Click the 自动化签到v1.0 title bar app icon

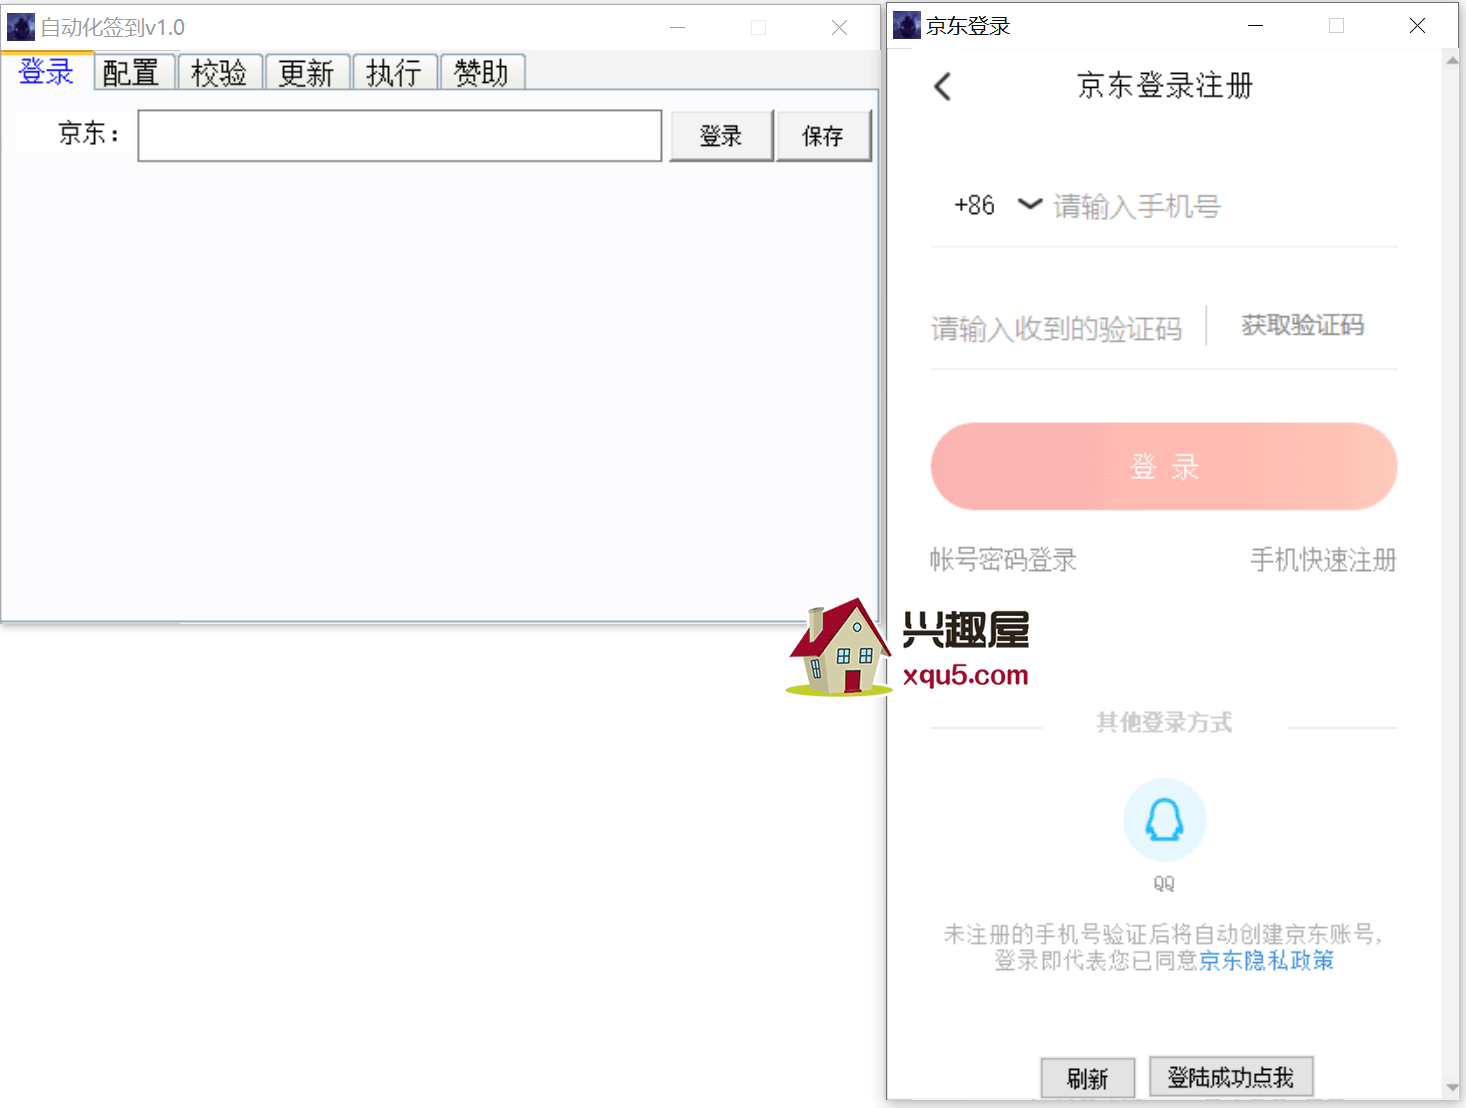[x=21, y=27]
